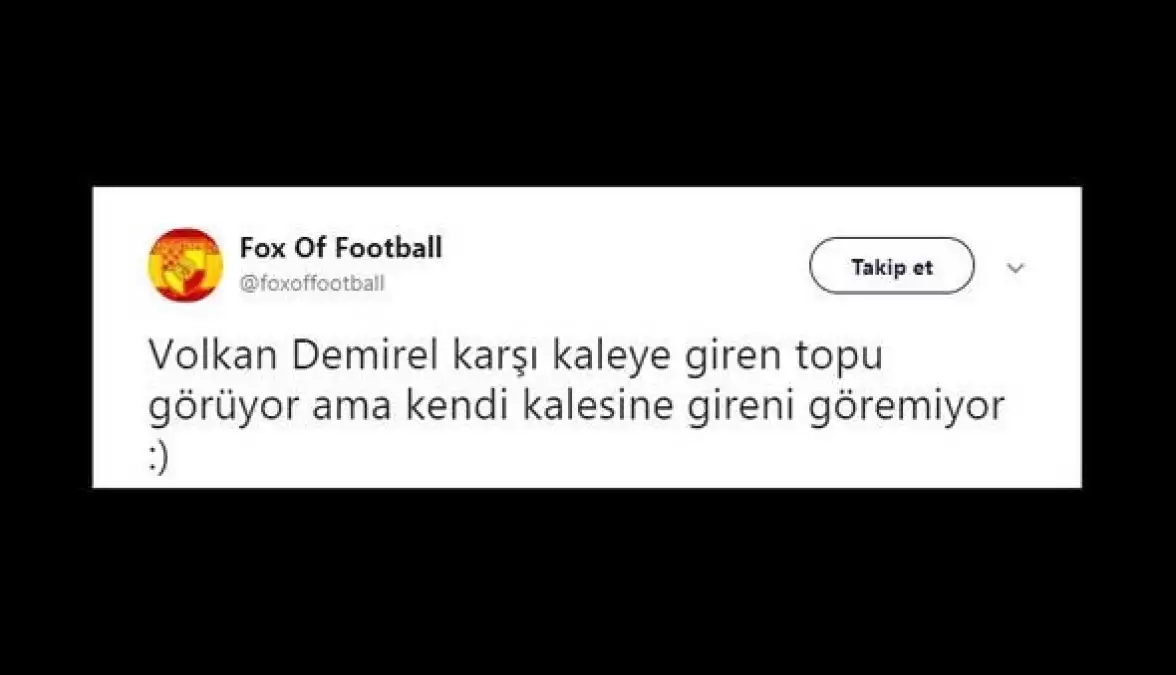Open the tweet options chevron menu
Viewport: 1176px width, 675px height.
1015,267
